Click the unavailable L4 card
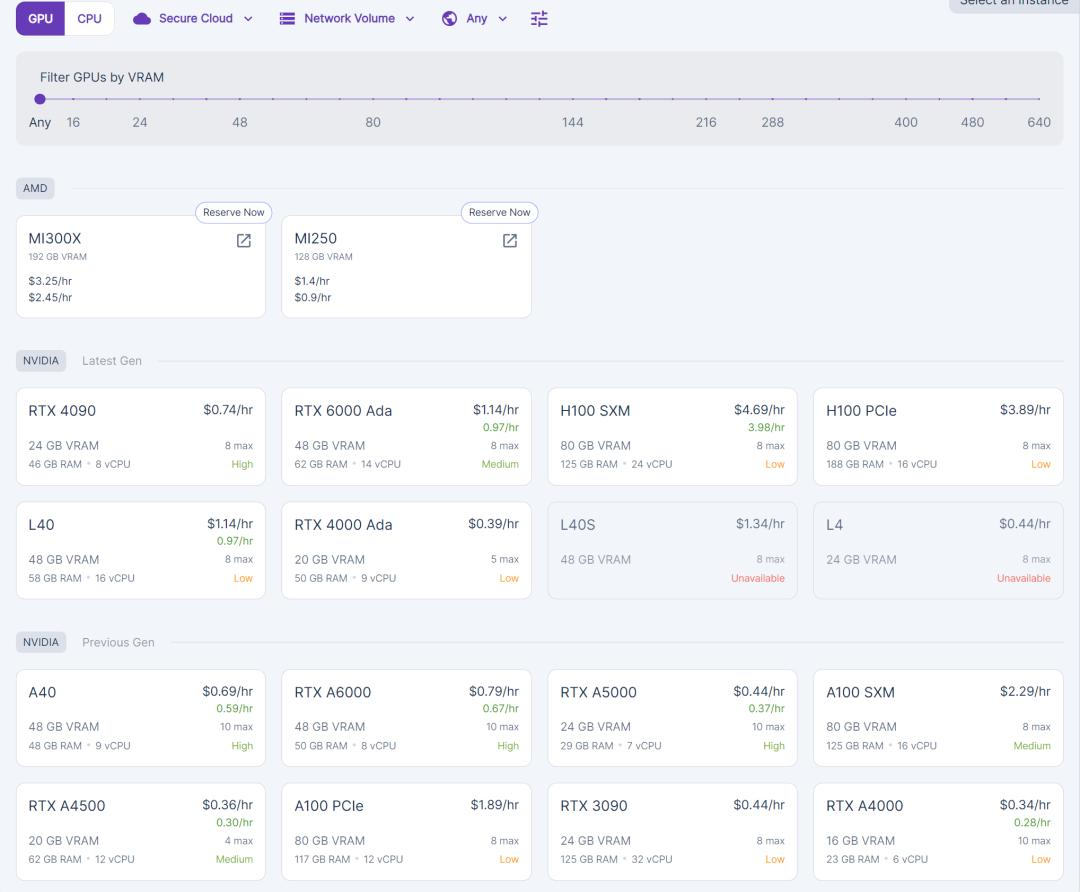This screenshot has width=1080, height=892. (x=938, y=550)
